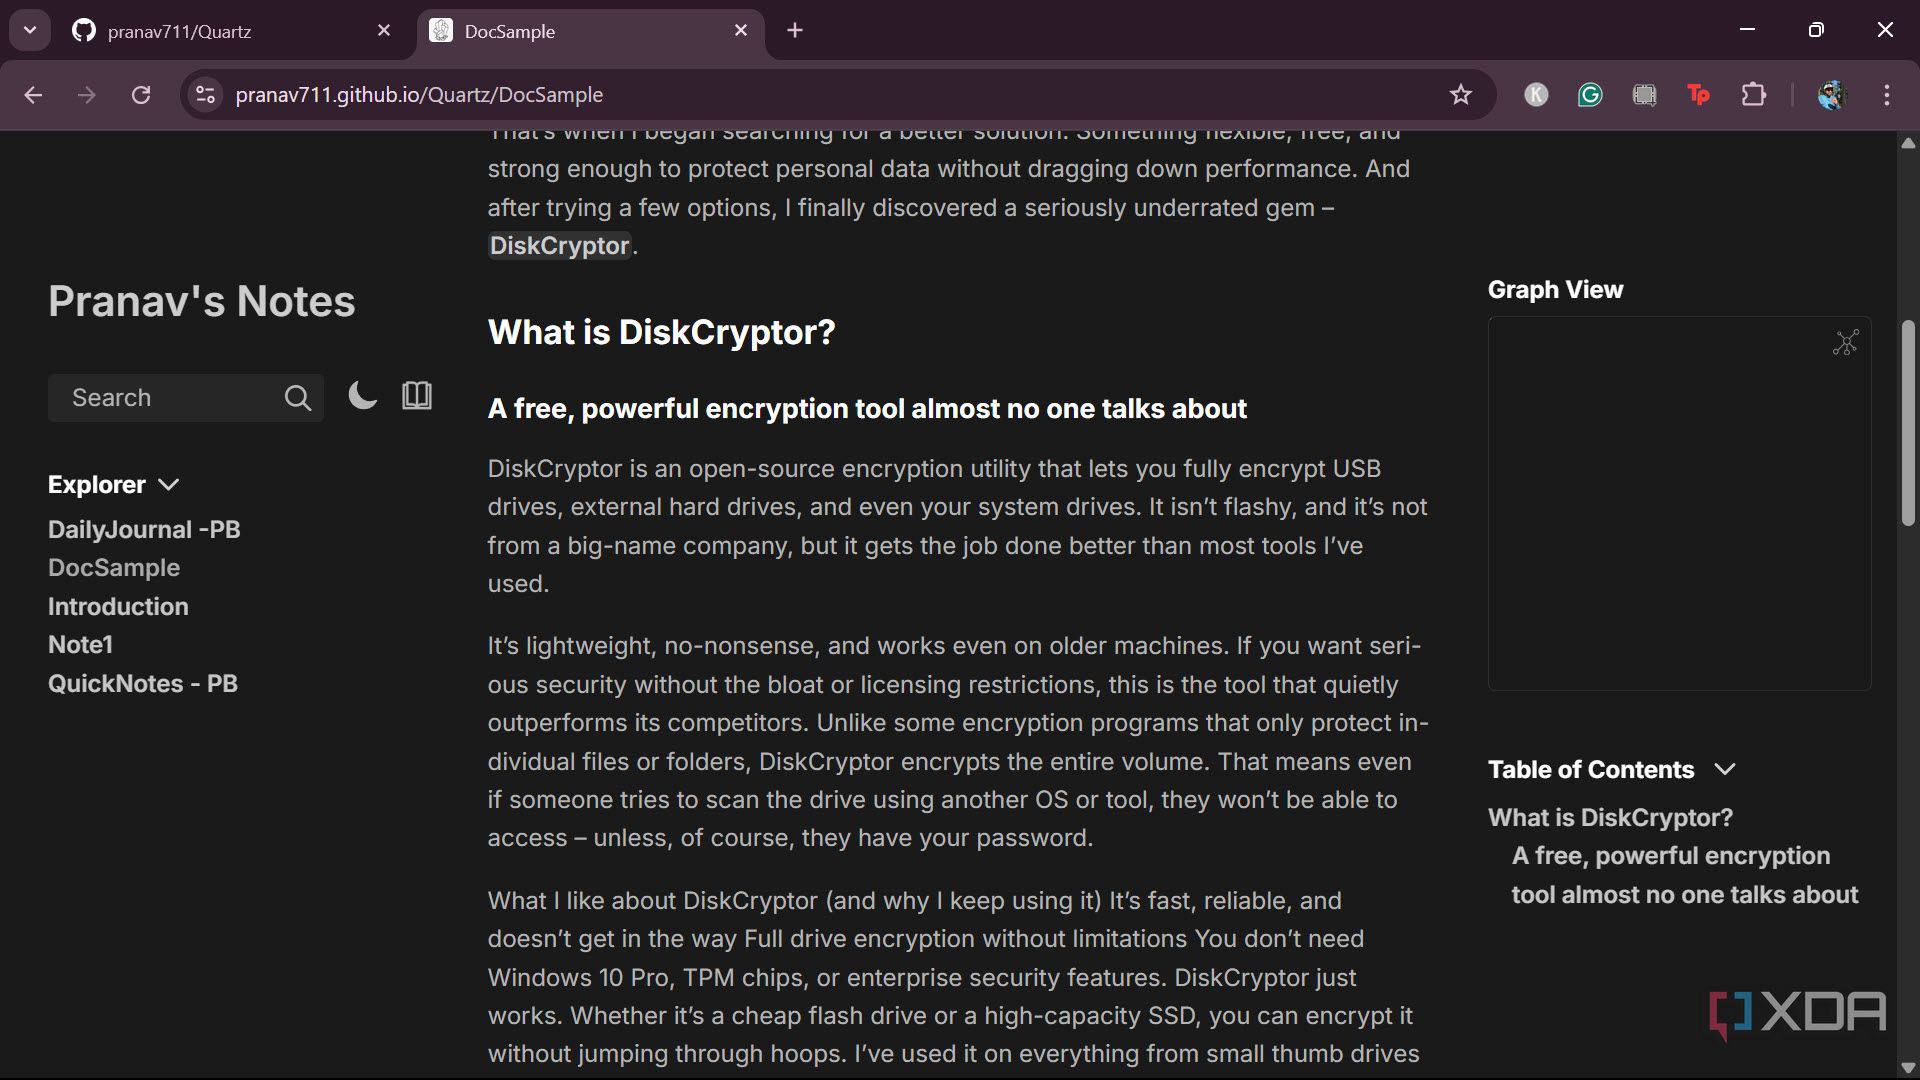Toggle dark mode with the moon icon
The height and width of the screenshot is (1080, 1920).
pos(362,396)
